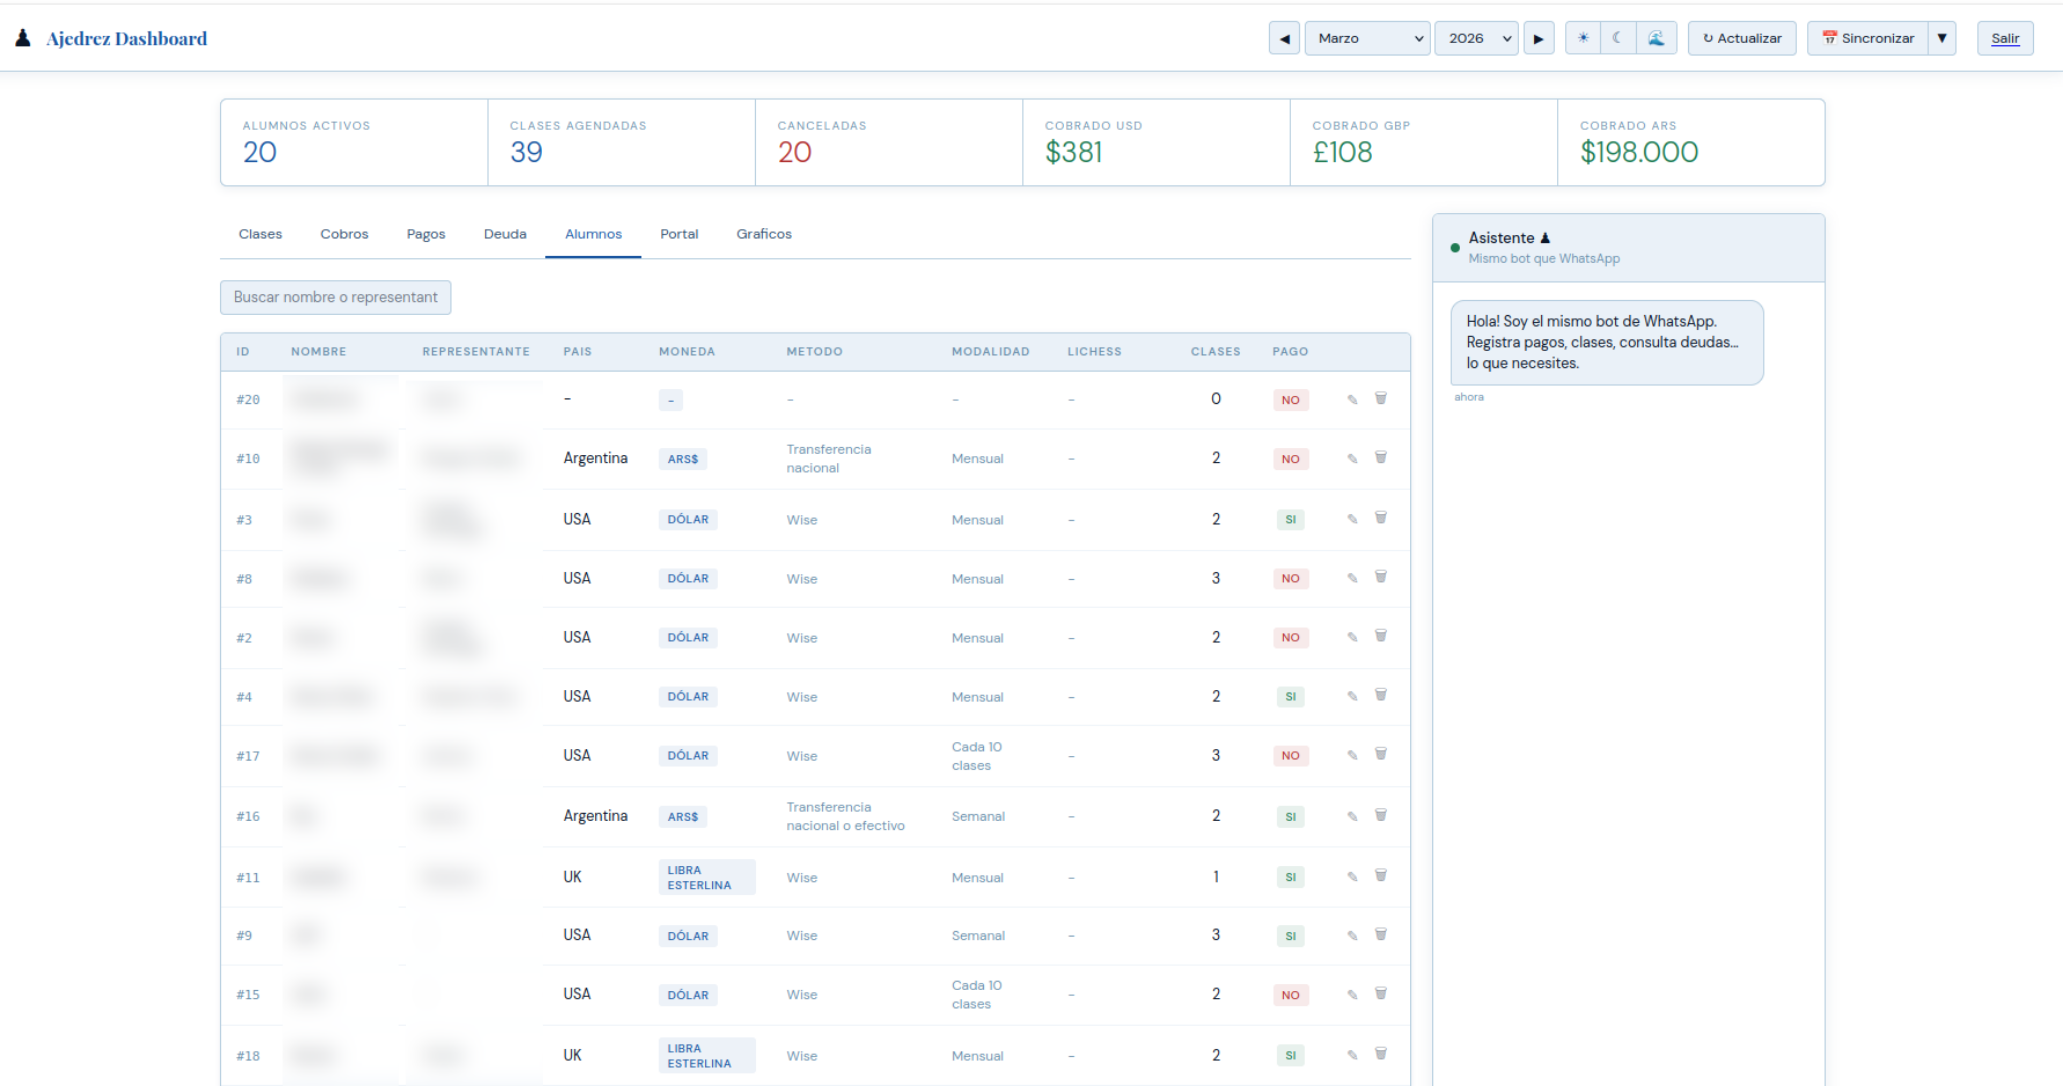Switch to the Cobros tab

(344, 234)
